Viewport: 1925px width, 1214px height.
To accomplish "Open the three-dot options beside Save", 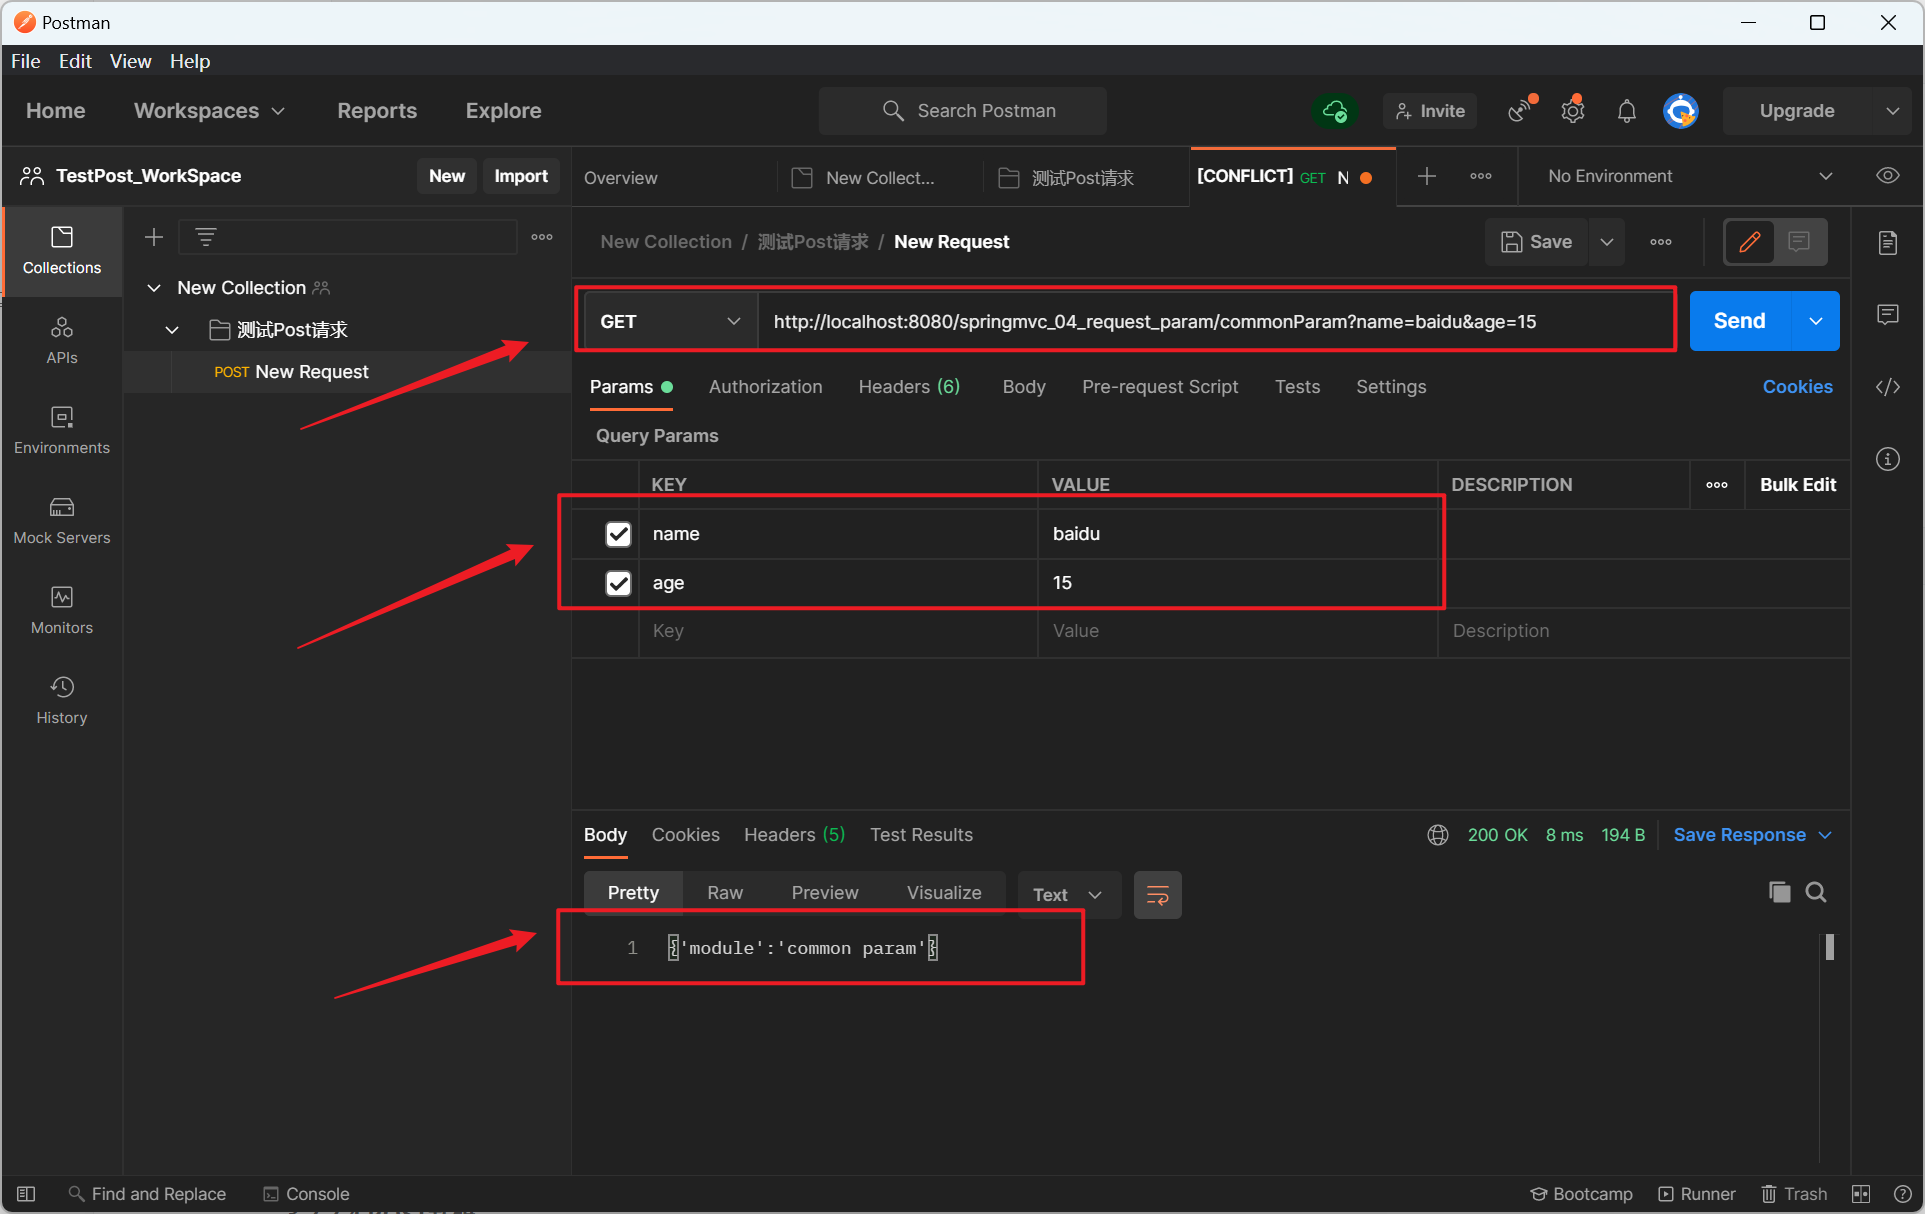I will [1661, 242].
